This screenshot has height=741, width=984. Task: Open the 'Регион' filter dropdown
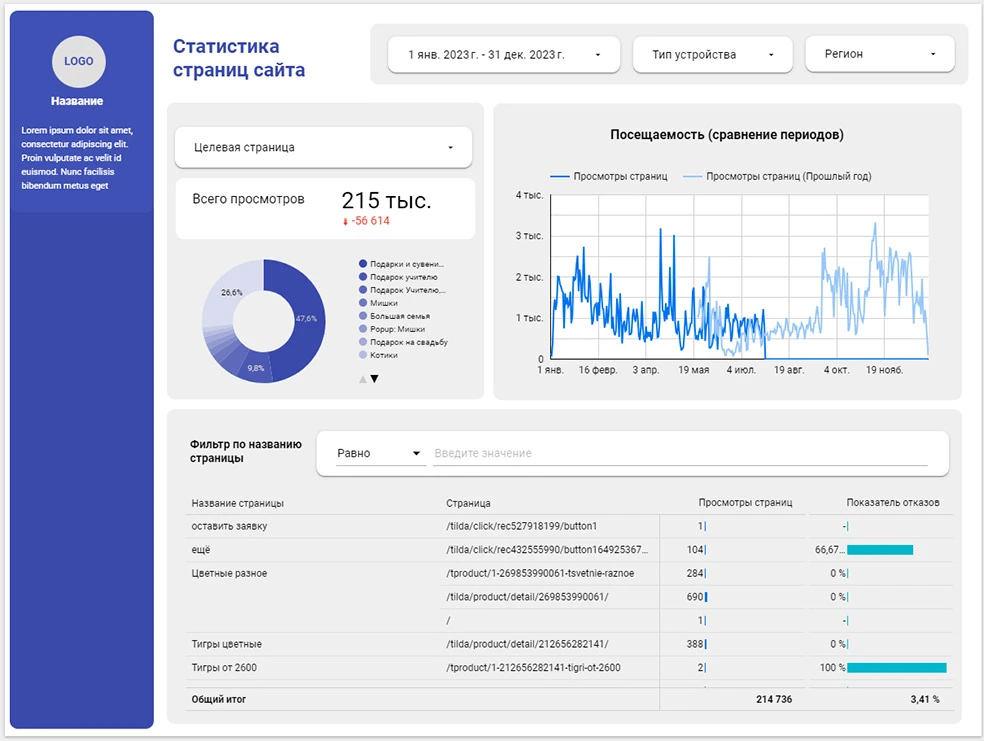click(x=879, y=55)
